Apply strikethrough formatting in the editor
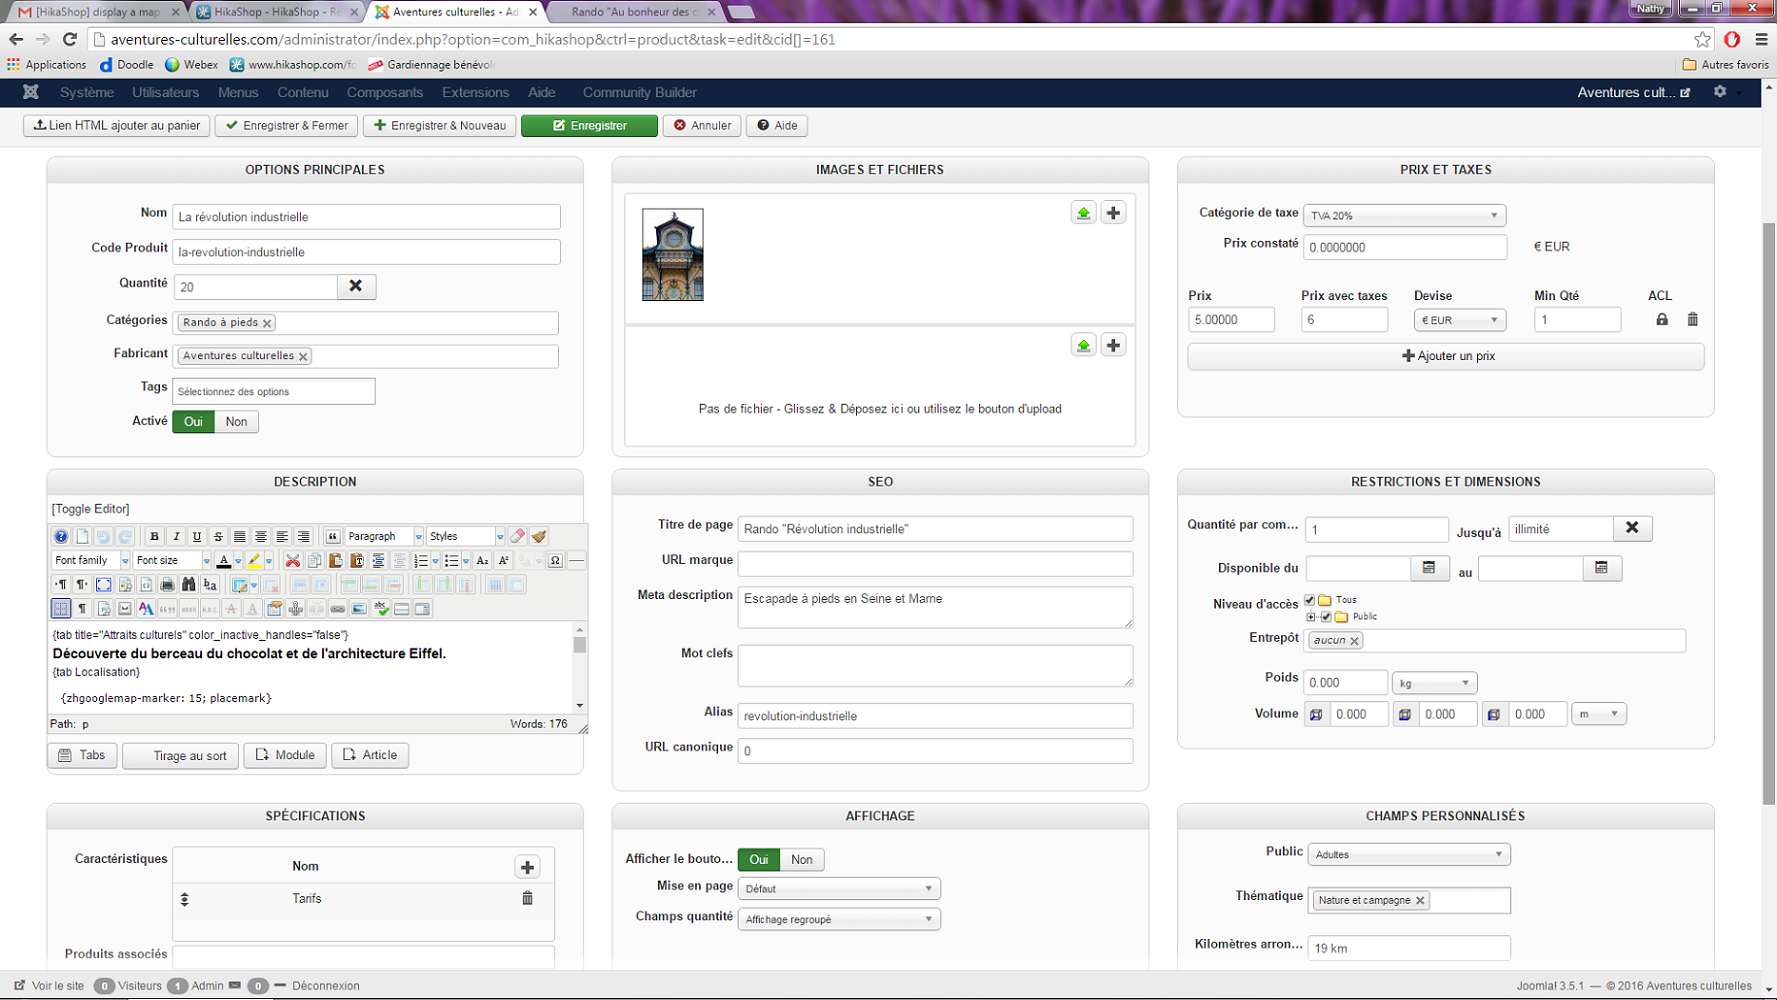Viewport: 1777px width, 1000px height. point(218,537)
